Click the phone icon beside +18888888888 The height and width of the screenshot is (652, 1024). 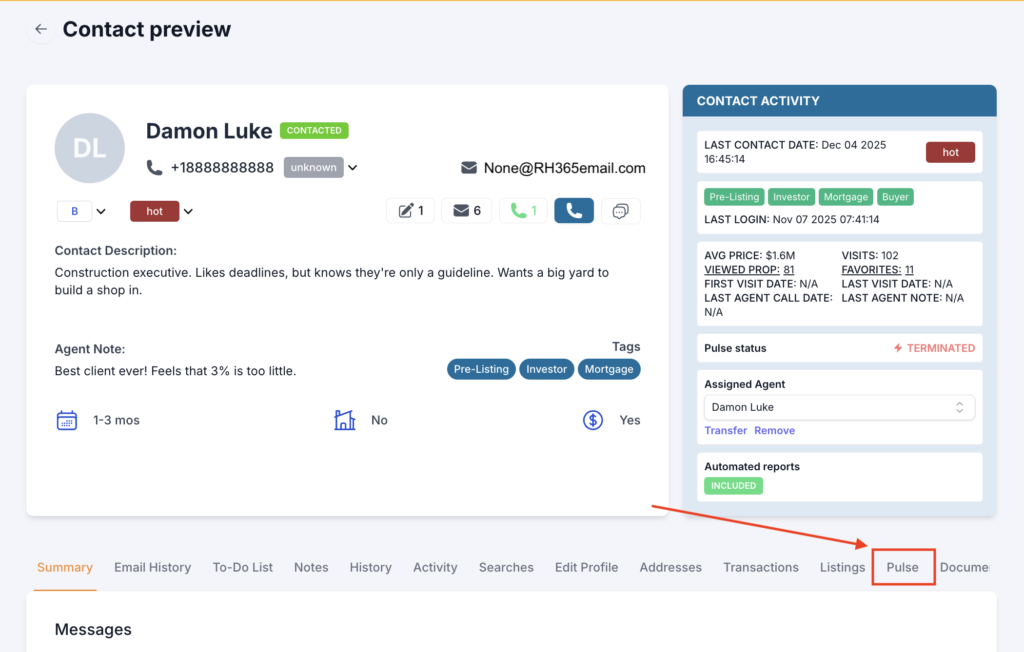[153, 167]
